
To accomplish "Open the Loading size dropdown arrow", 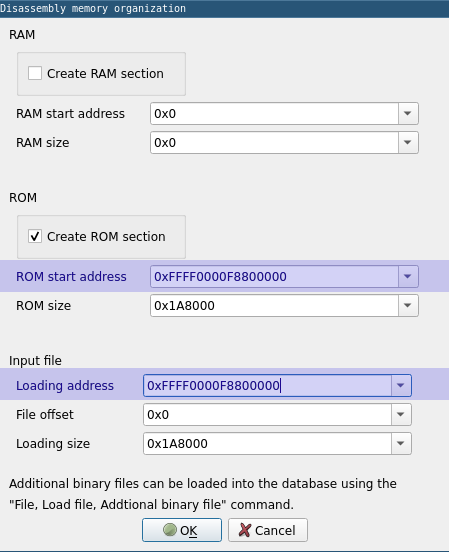I will (x=401, y=444).
